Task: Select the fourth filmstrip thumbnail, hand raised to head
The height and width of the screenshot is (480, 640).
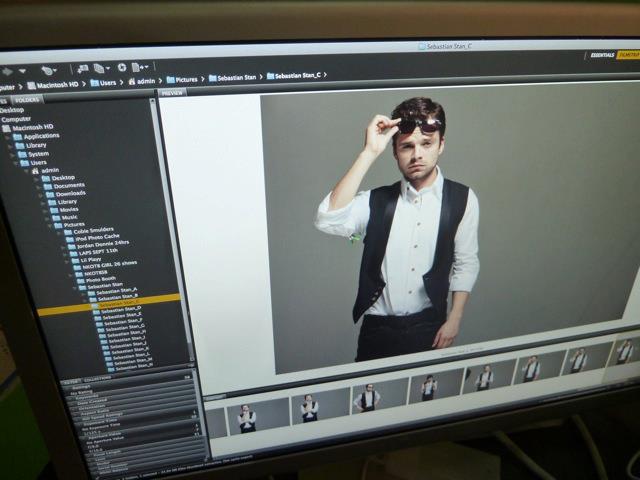Action: [436, 387]
